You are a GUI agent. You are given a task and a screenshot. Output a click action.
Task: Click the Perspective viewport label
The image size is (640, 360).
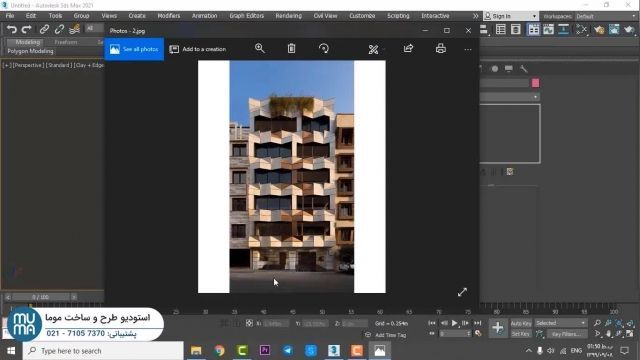click(28, 65)
